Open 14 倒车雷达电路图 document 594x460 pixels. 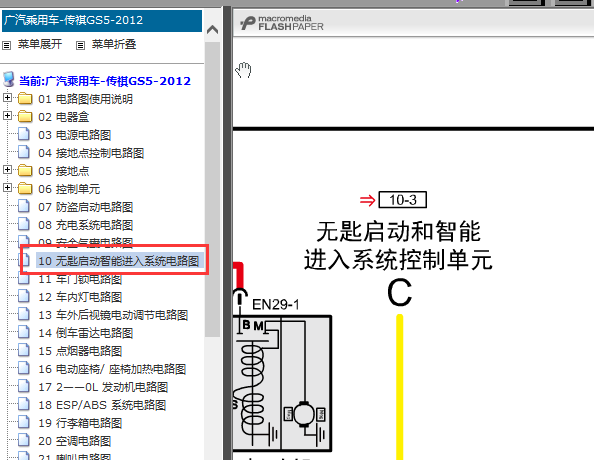click(86, 333)
